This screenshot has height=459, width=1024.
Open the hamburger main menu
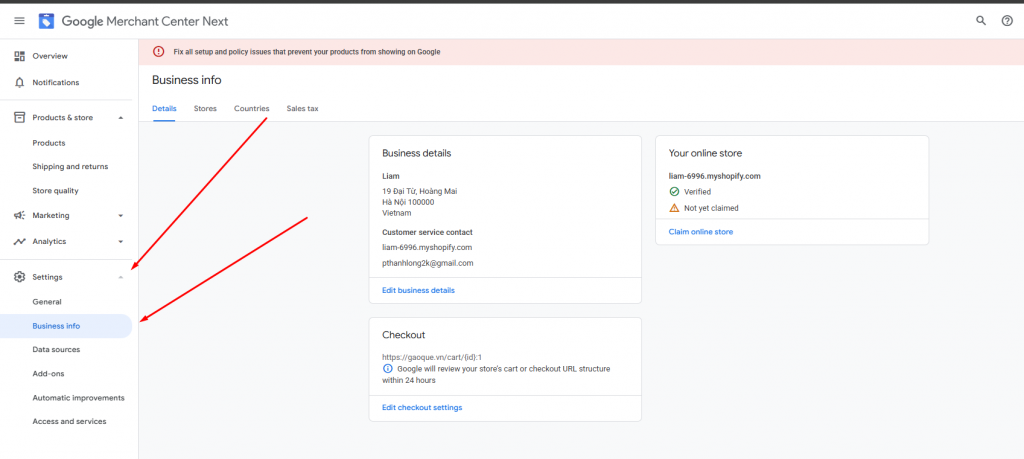point(19,21)
